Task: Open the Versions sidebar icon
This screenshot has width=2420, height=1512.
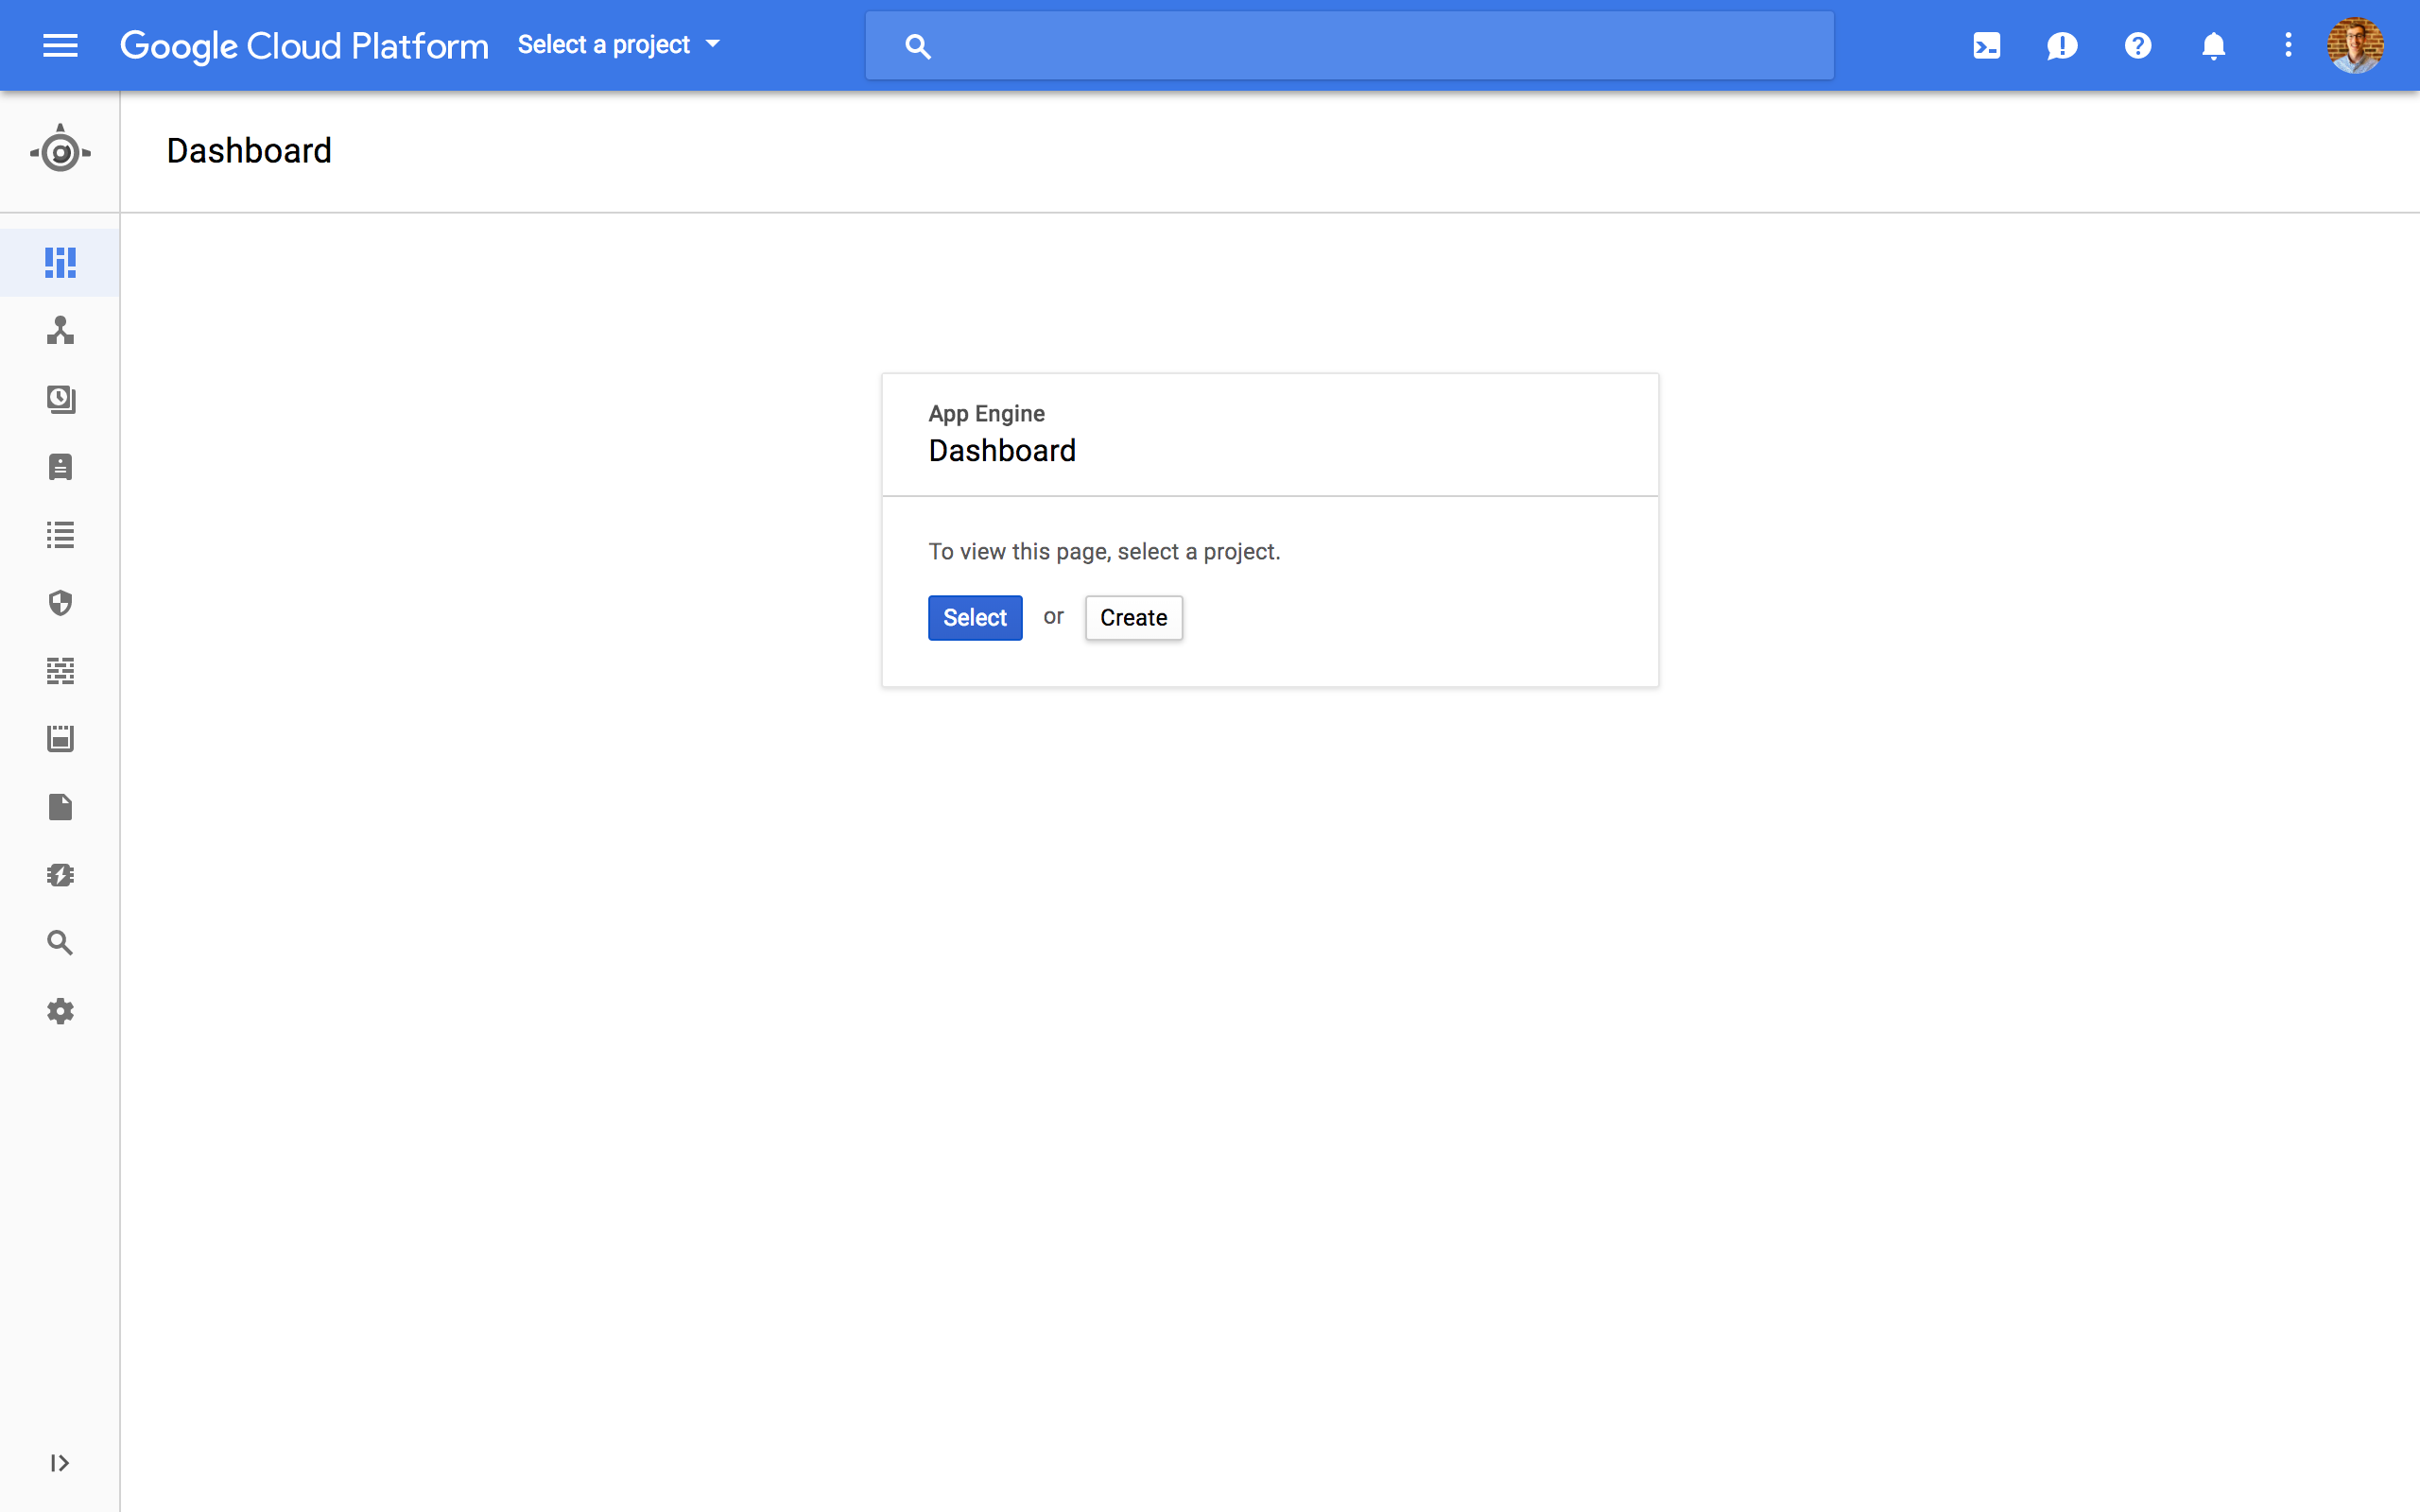Action: point(60,399)
